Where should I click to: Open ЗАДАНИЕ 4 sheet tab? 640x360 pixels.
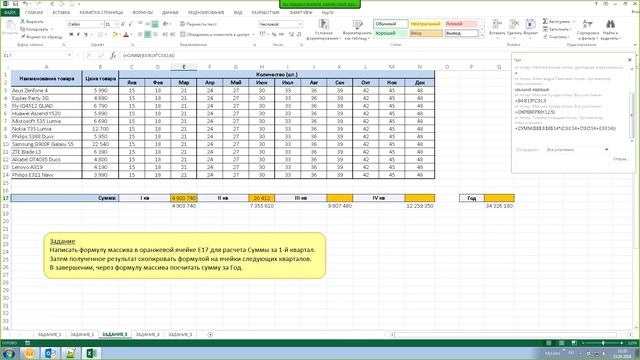pos(147,334)
